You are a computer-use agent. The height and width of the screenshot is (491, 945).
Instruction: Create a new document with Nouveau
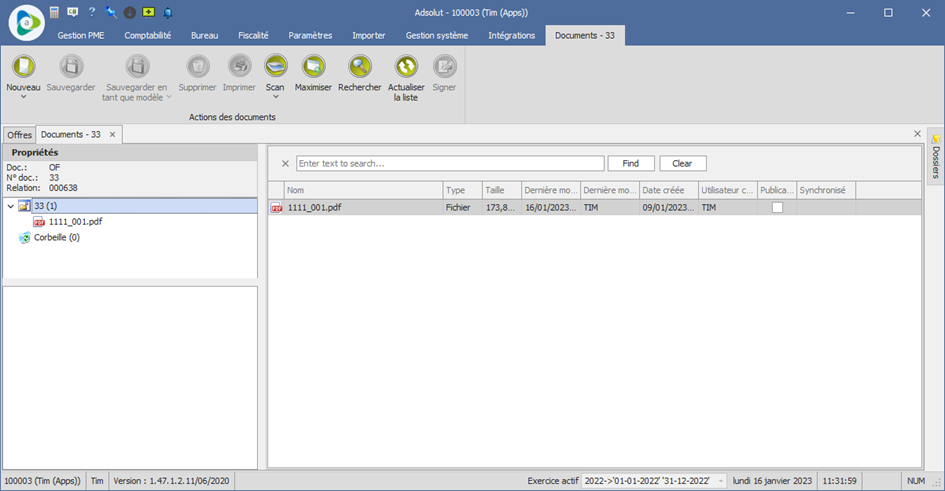(24, 66)
